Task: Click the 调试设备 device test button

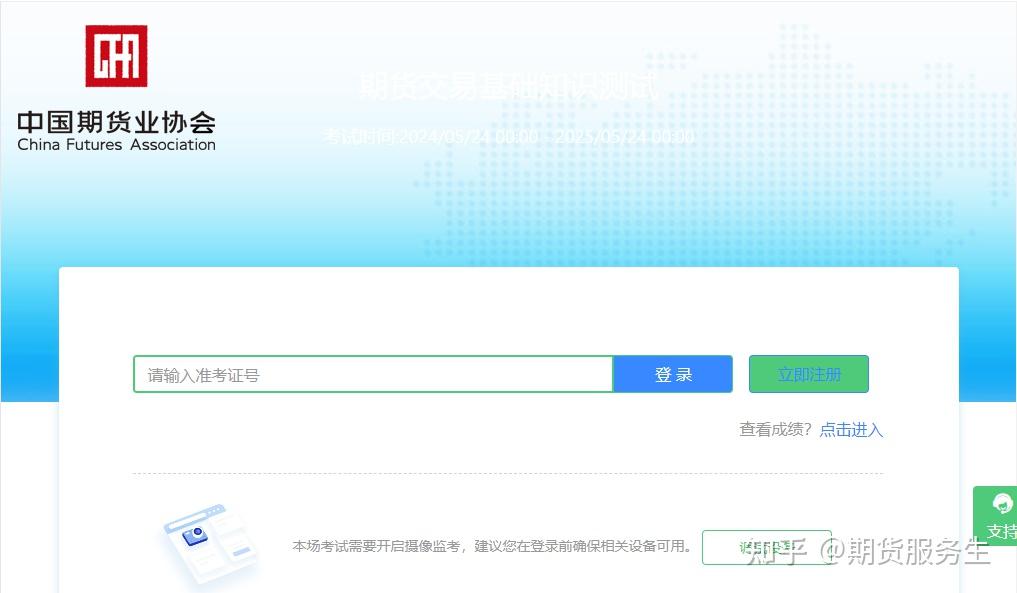Action: point(767,547)
